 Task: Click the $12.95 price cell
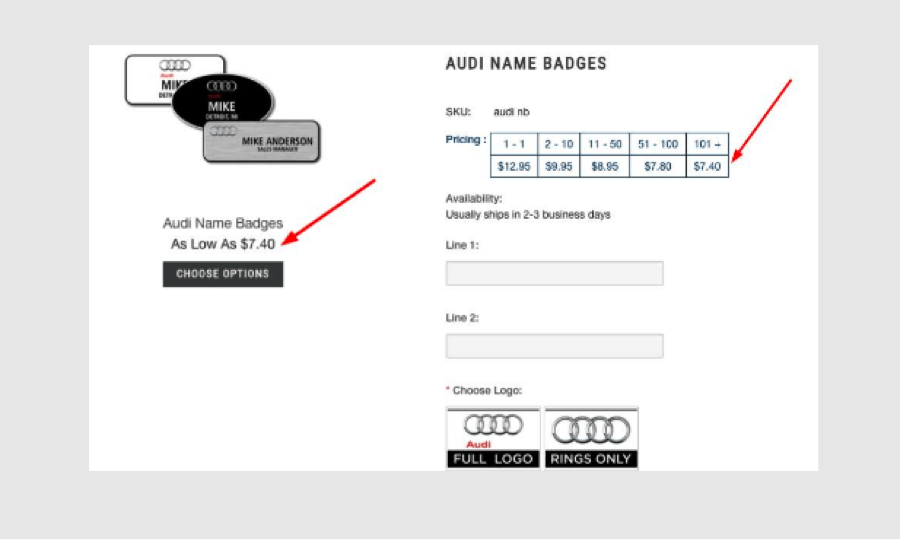[x=514, y=166]
